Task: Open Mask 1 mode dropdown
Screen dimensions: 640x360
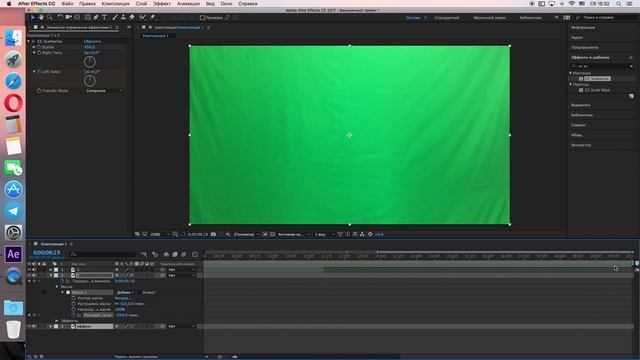Action: pos(125,293)
